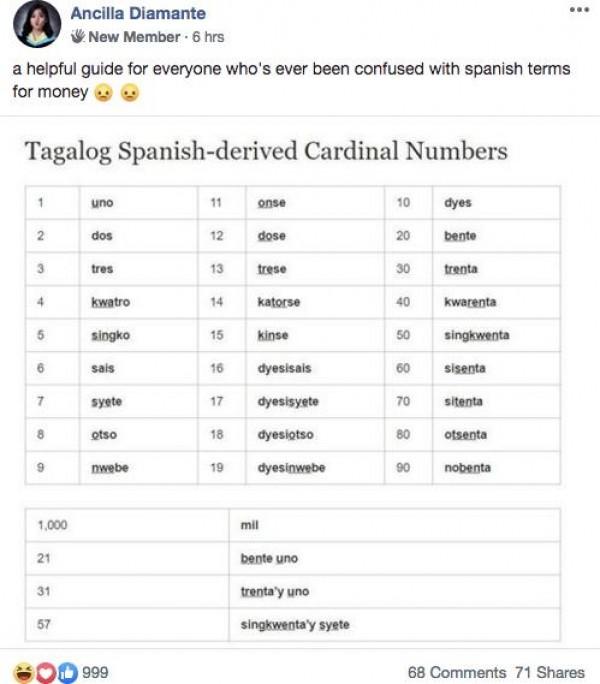600x684 pixels.
Task: Click the 'kwatro' entry in the image
Action: [110, 302]
